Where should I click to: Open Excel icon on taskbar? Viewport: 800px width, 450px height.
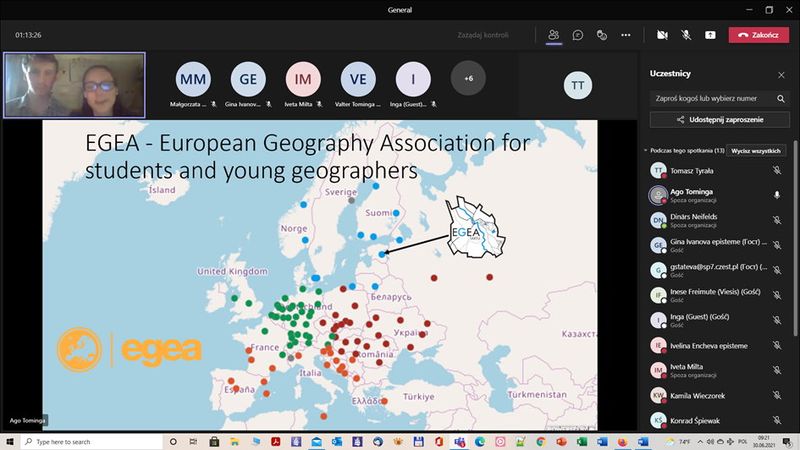(582, 441)
